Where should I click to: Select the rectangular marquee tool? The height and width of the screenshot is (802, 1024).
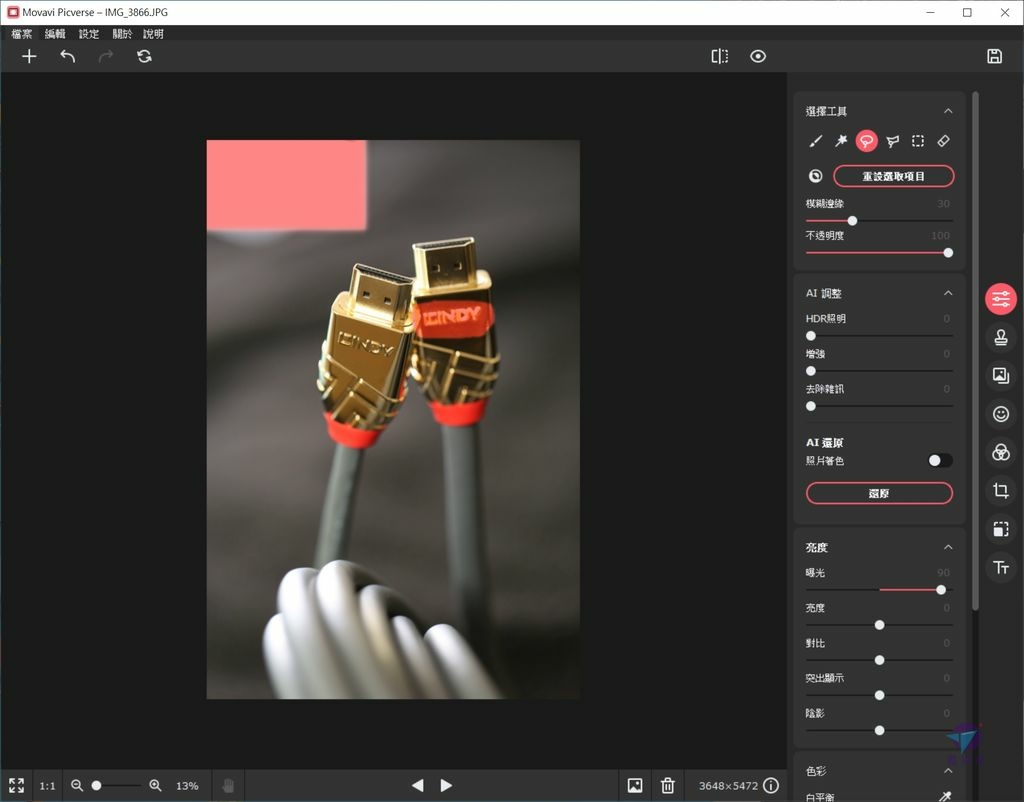click(918, 140)
